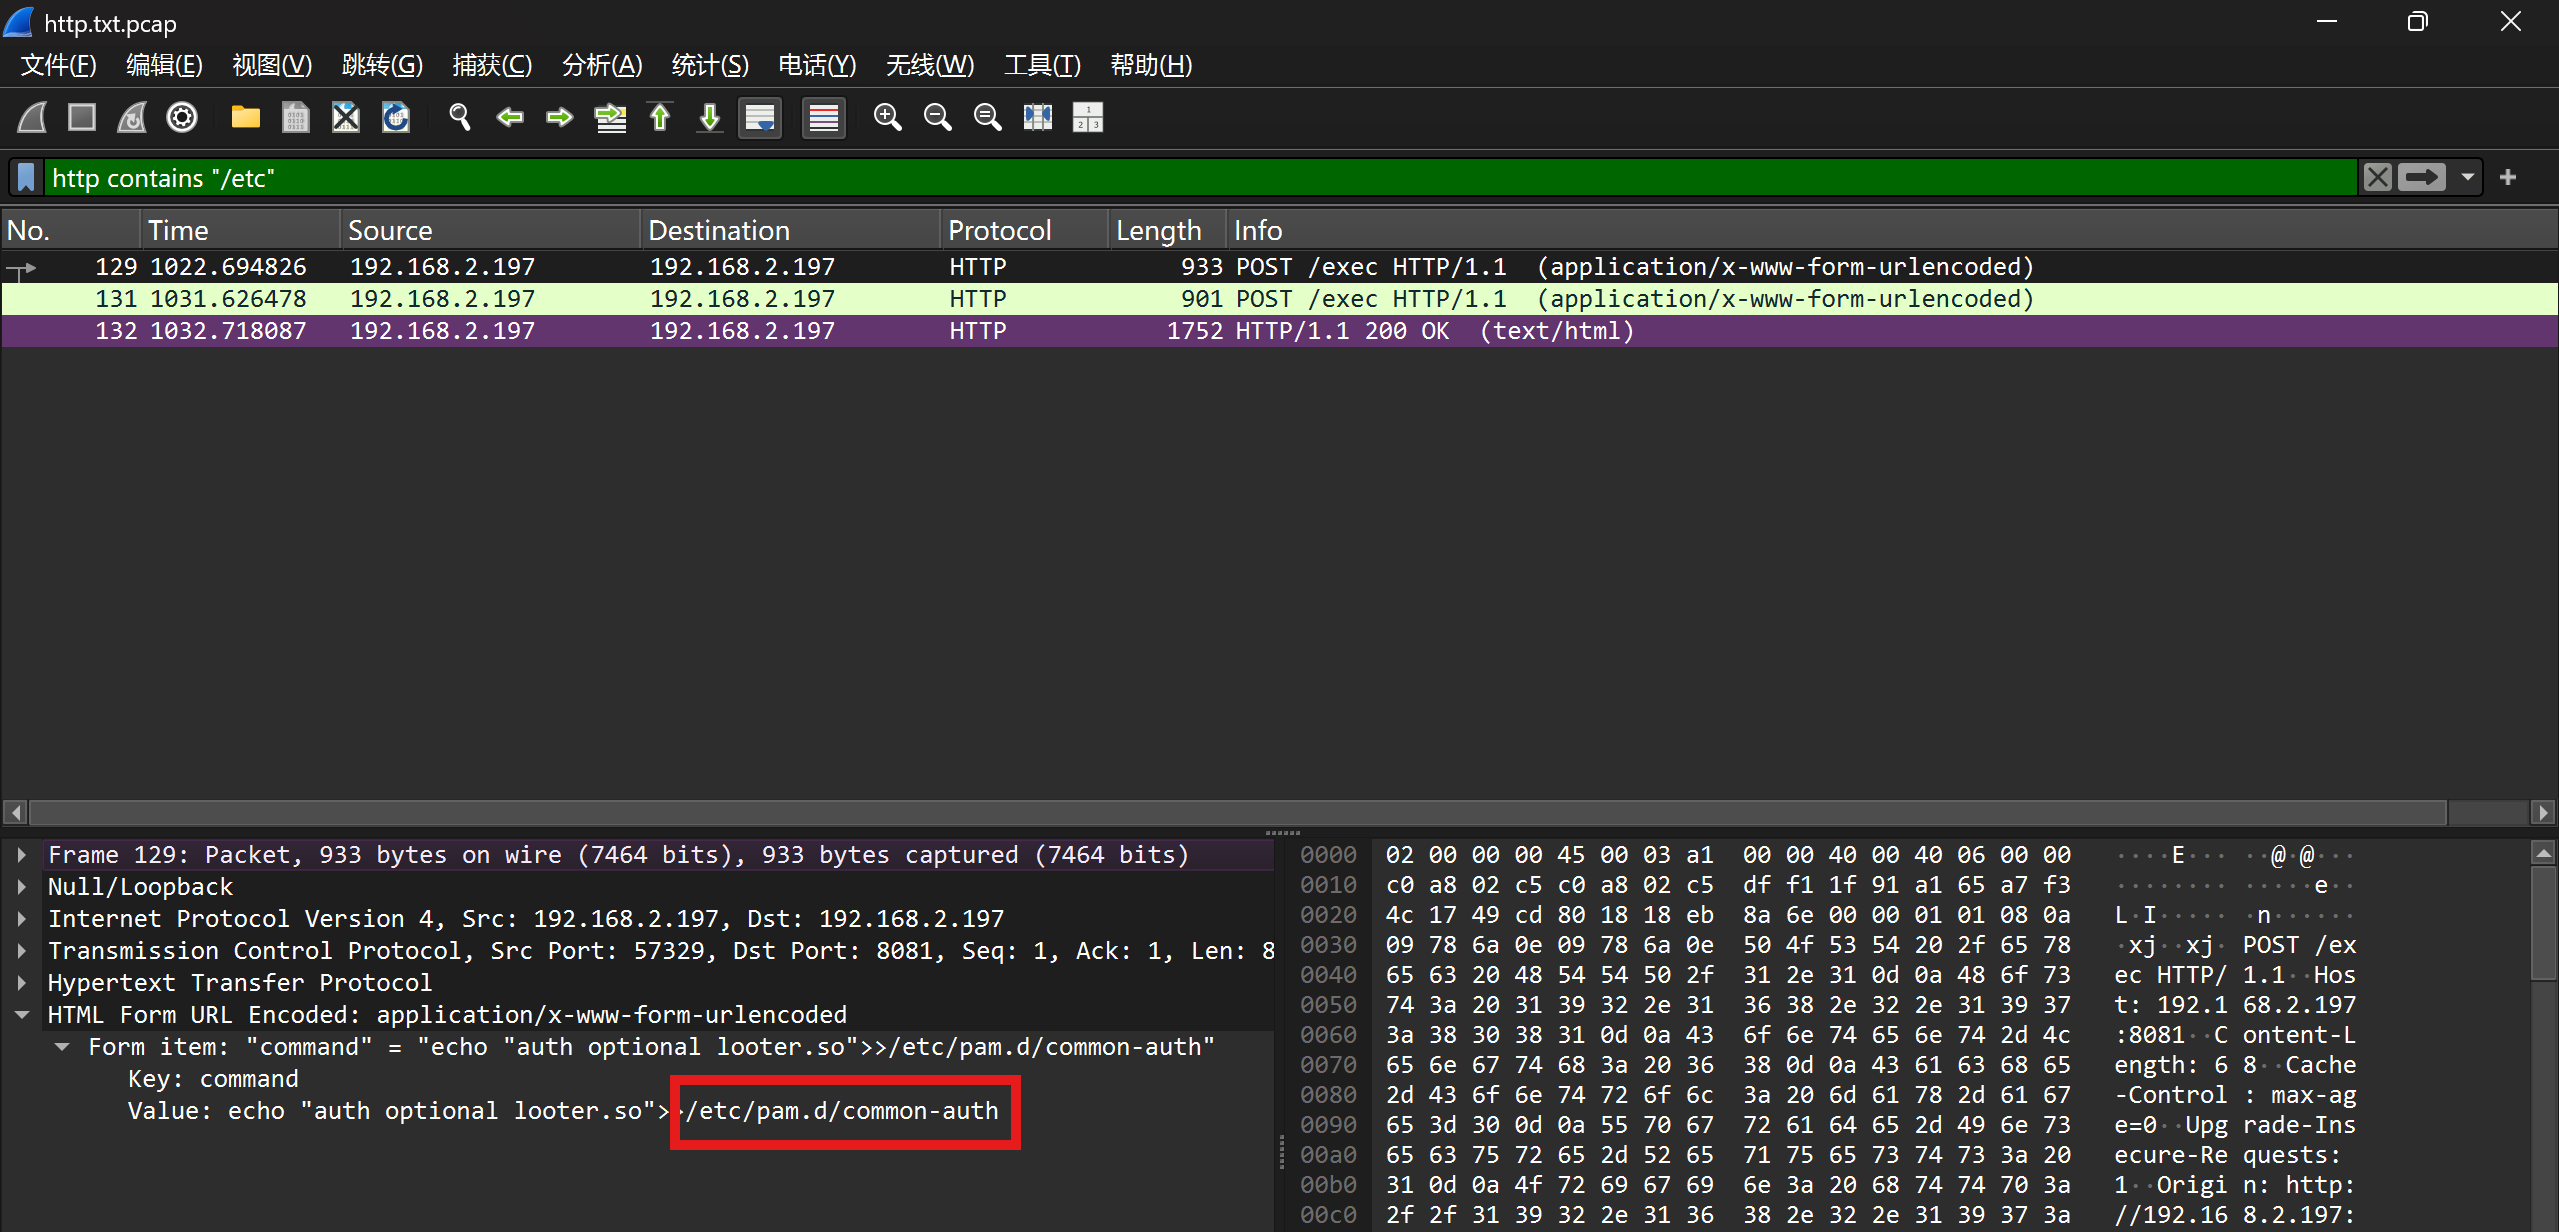Clear the display filter
Image resolution: width=2559 pixels, height=1232 pixels.
tap(2378, 178)
